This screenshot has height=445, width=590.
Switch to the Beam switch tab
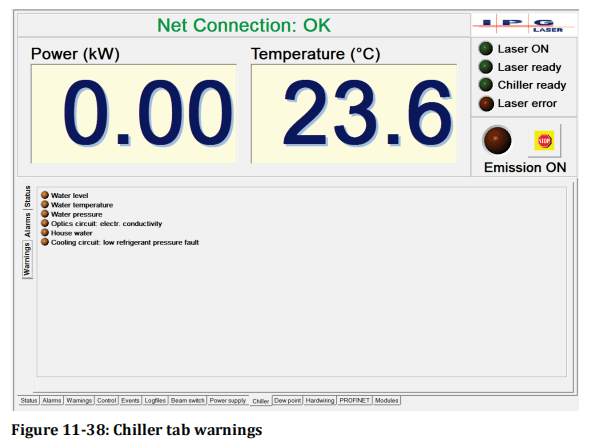[187, 401]
